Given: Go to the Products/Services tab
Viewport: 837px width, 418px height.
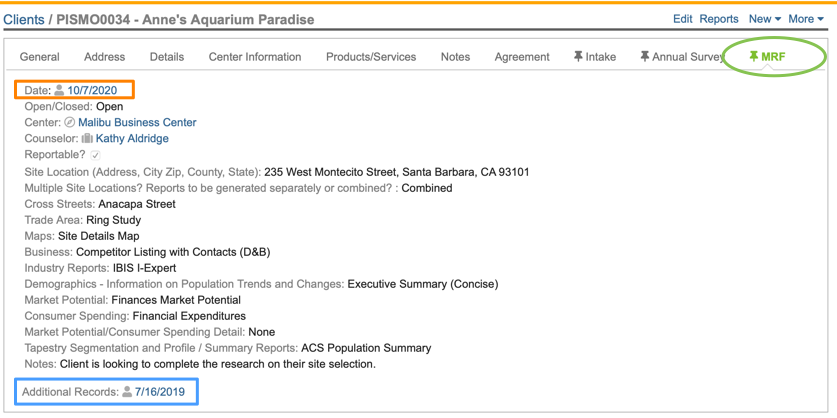Looking at the screenshot, I should coord(371,57).
